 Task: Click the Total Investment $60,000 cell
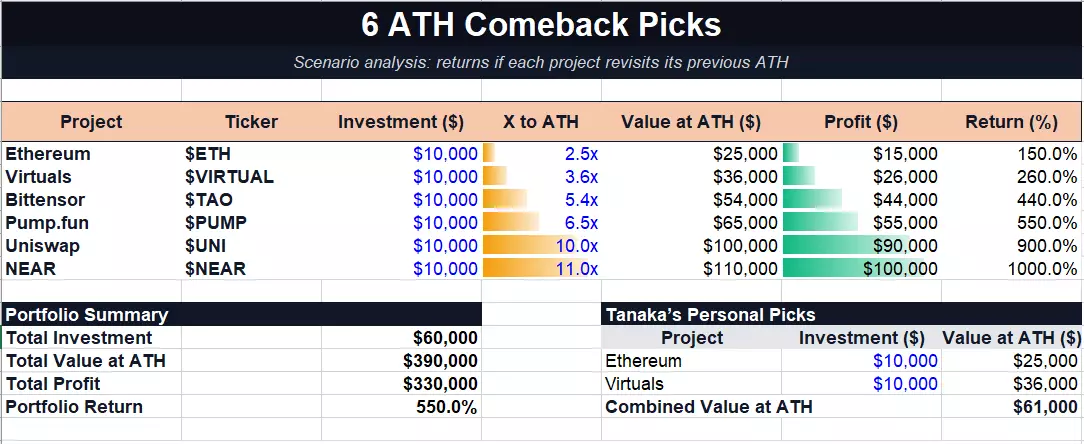[x=401, y=337]
